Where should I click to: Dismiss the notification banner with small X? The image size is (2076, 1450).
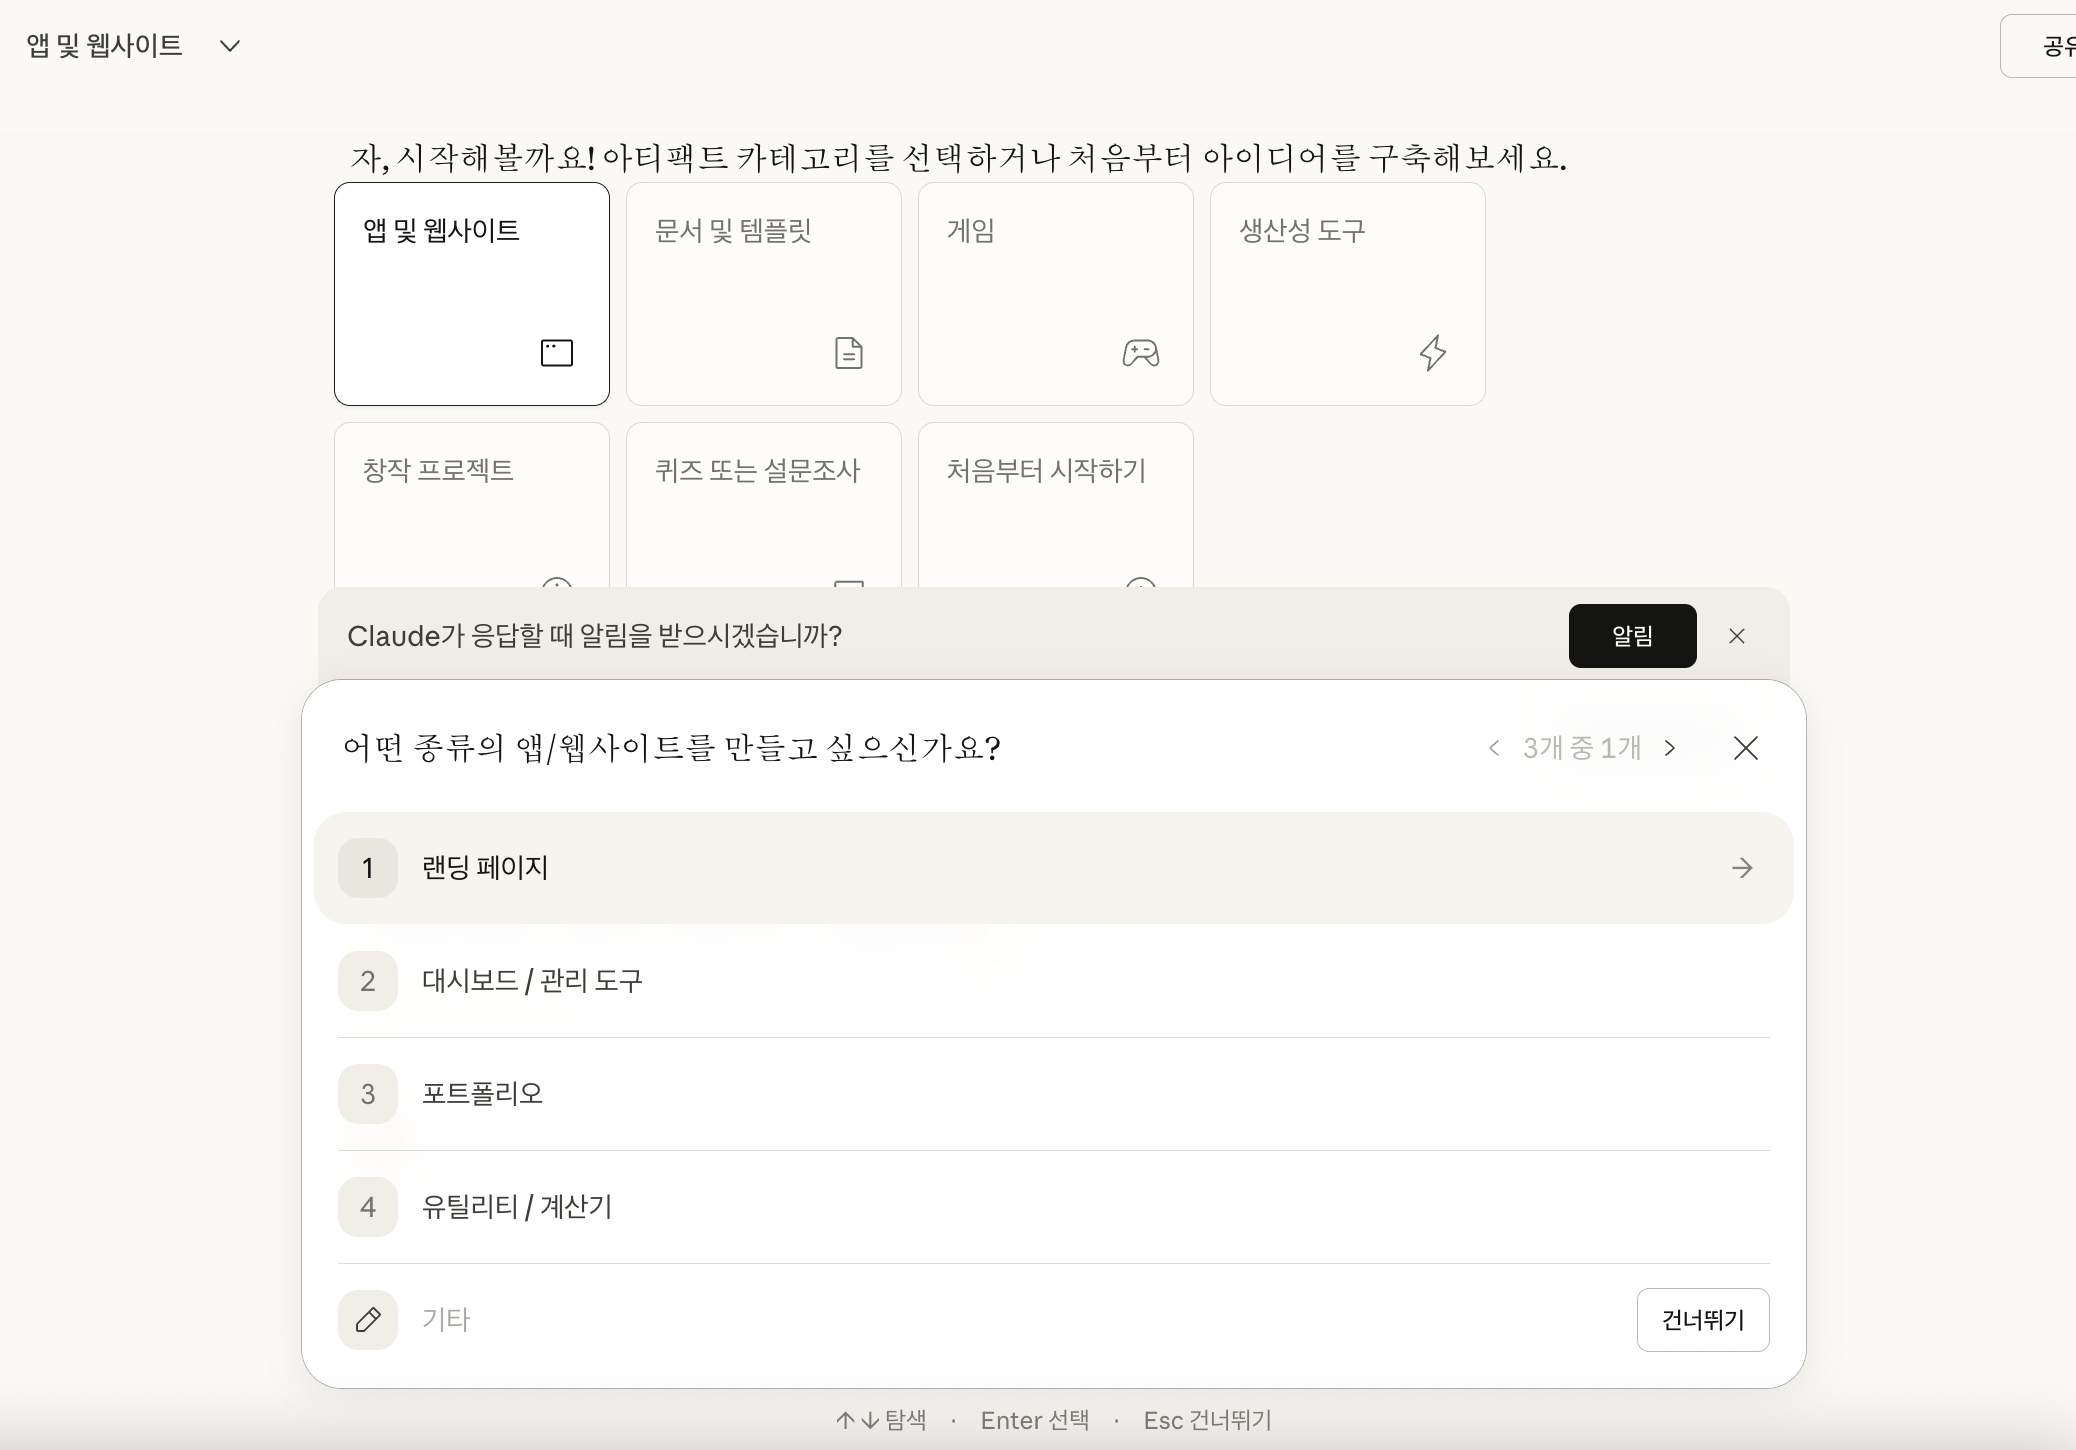1737,636
